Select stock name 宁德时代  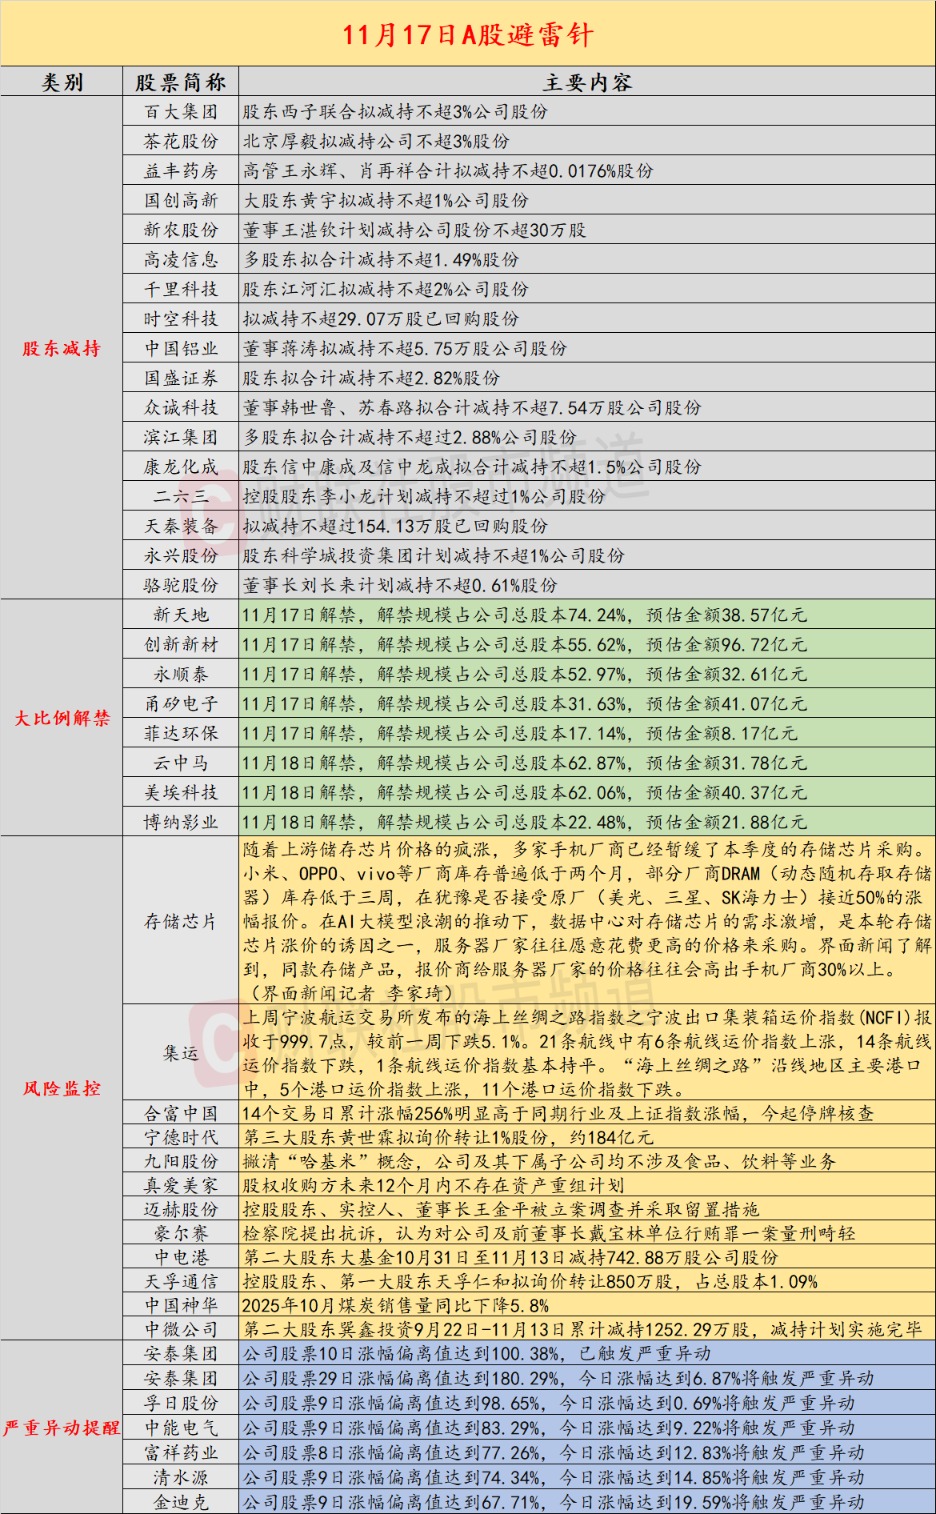tap(181, 1137)
